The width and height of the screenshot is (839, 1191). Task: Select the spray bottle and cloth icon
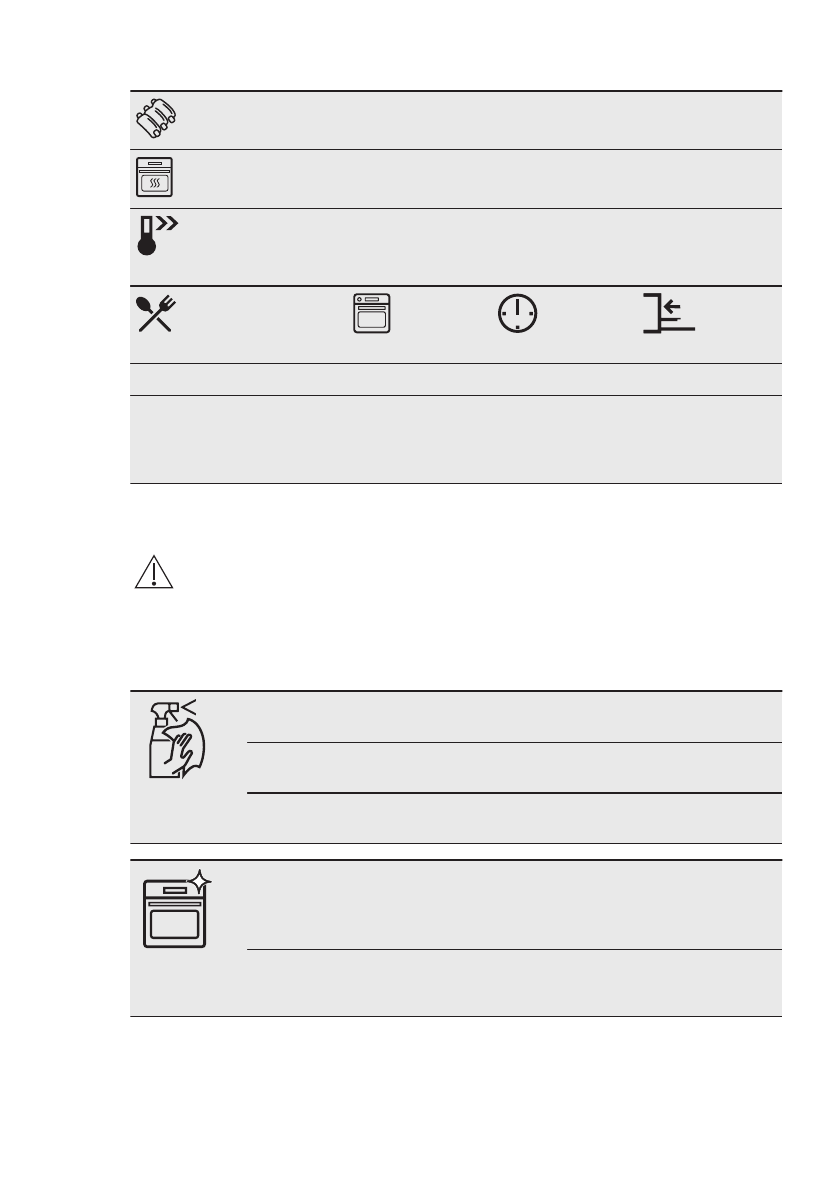pyautogui.click(x=170, y=737)
